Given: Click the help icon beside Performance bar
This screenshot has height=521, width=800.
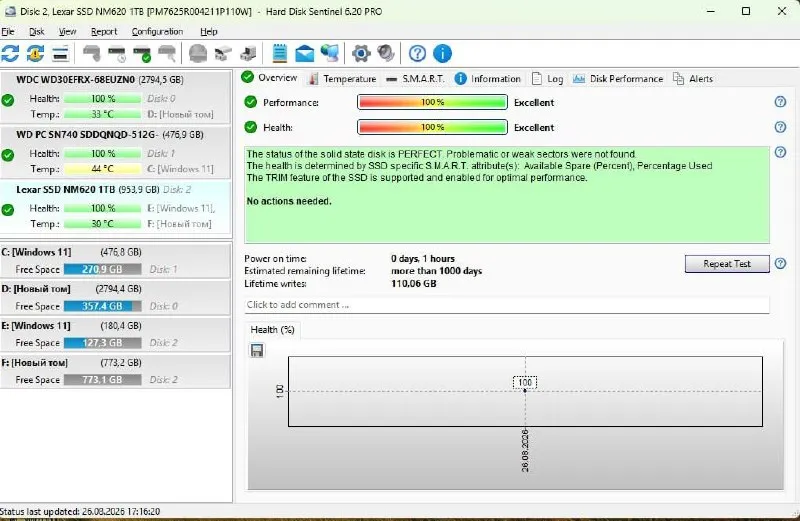Looking at the screenshot, I should (780, 102).
